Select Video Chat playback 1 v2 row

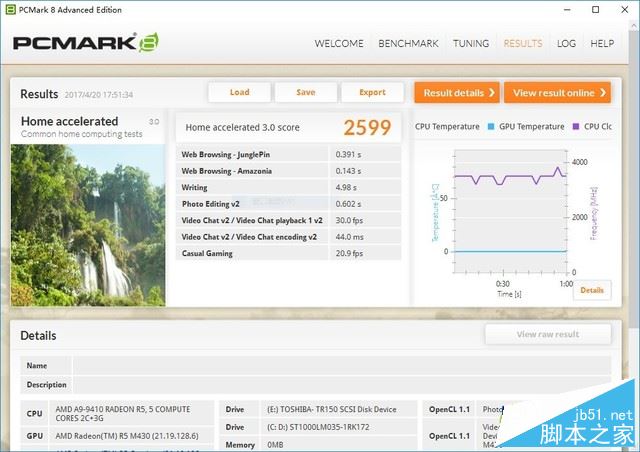[x=289, y=220]
